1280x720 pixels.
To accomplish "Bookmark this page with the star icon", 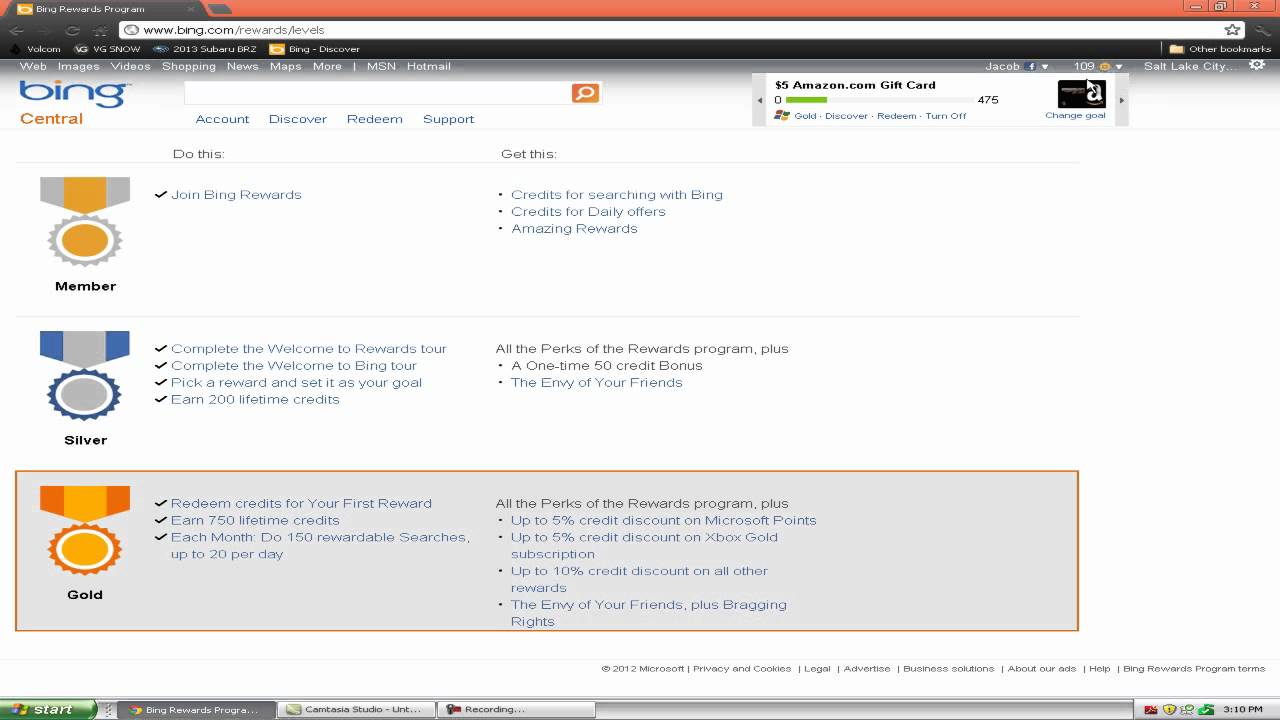I will pyautogui.click(x=1233, y=30).
